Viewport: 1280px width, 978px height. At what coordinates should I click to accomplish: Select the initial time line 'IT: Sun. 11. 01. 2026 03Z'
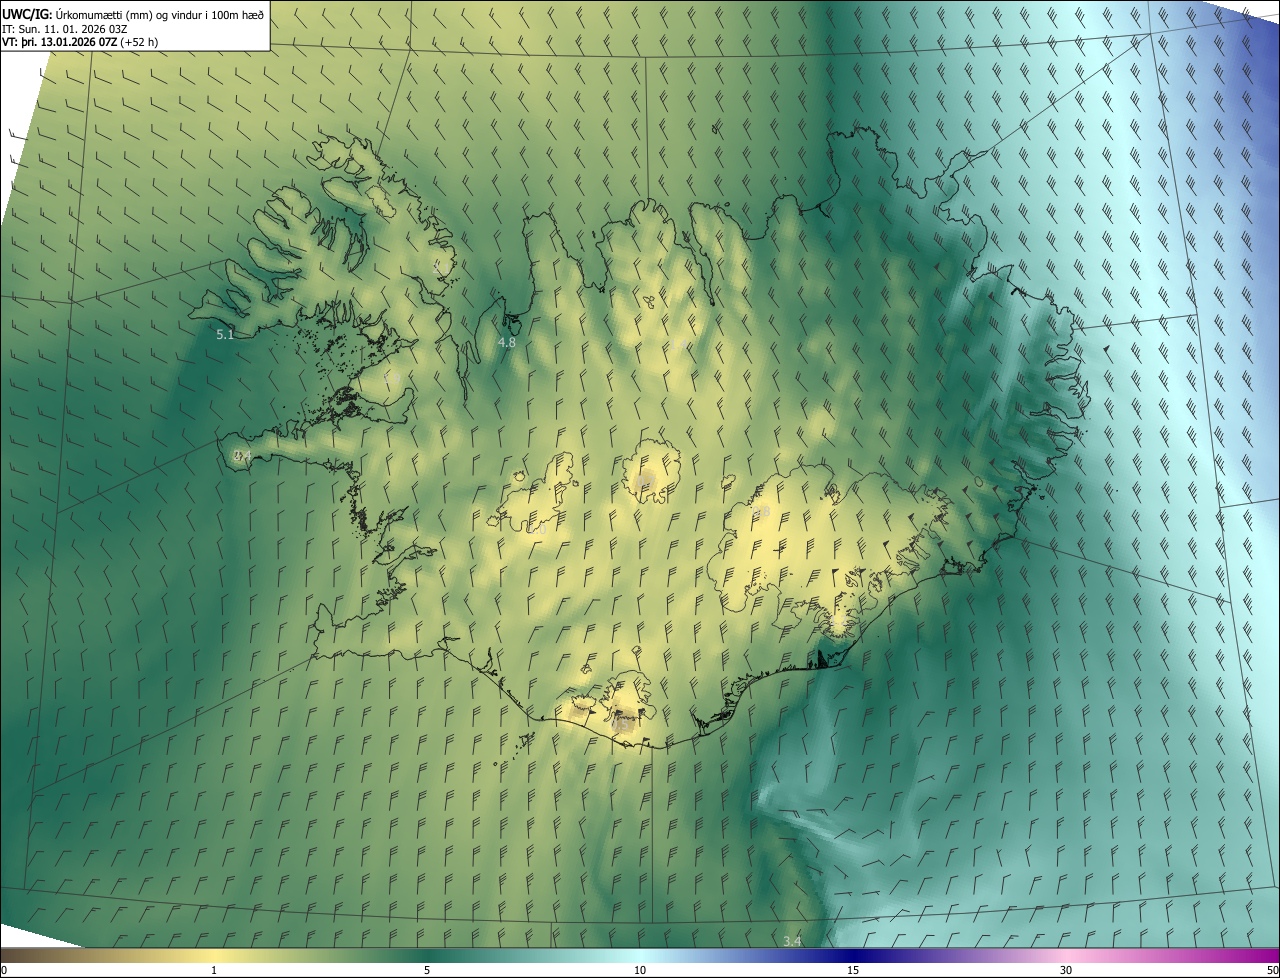pos(66,28)
